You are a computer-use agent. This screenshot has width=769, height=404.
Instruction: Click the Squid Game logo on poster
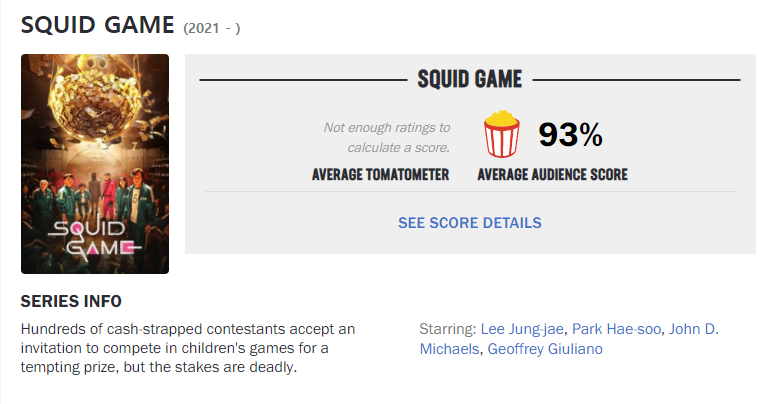(95, 239)
